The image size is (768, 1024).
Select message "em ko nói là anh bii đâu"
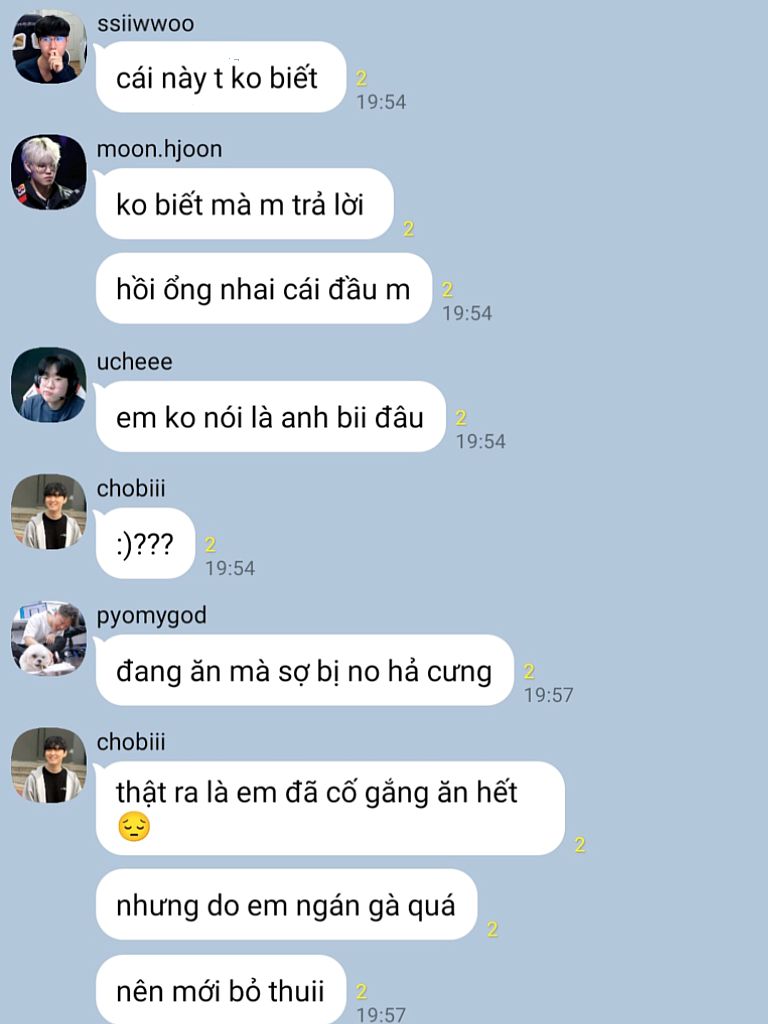pos(271,417)
